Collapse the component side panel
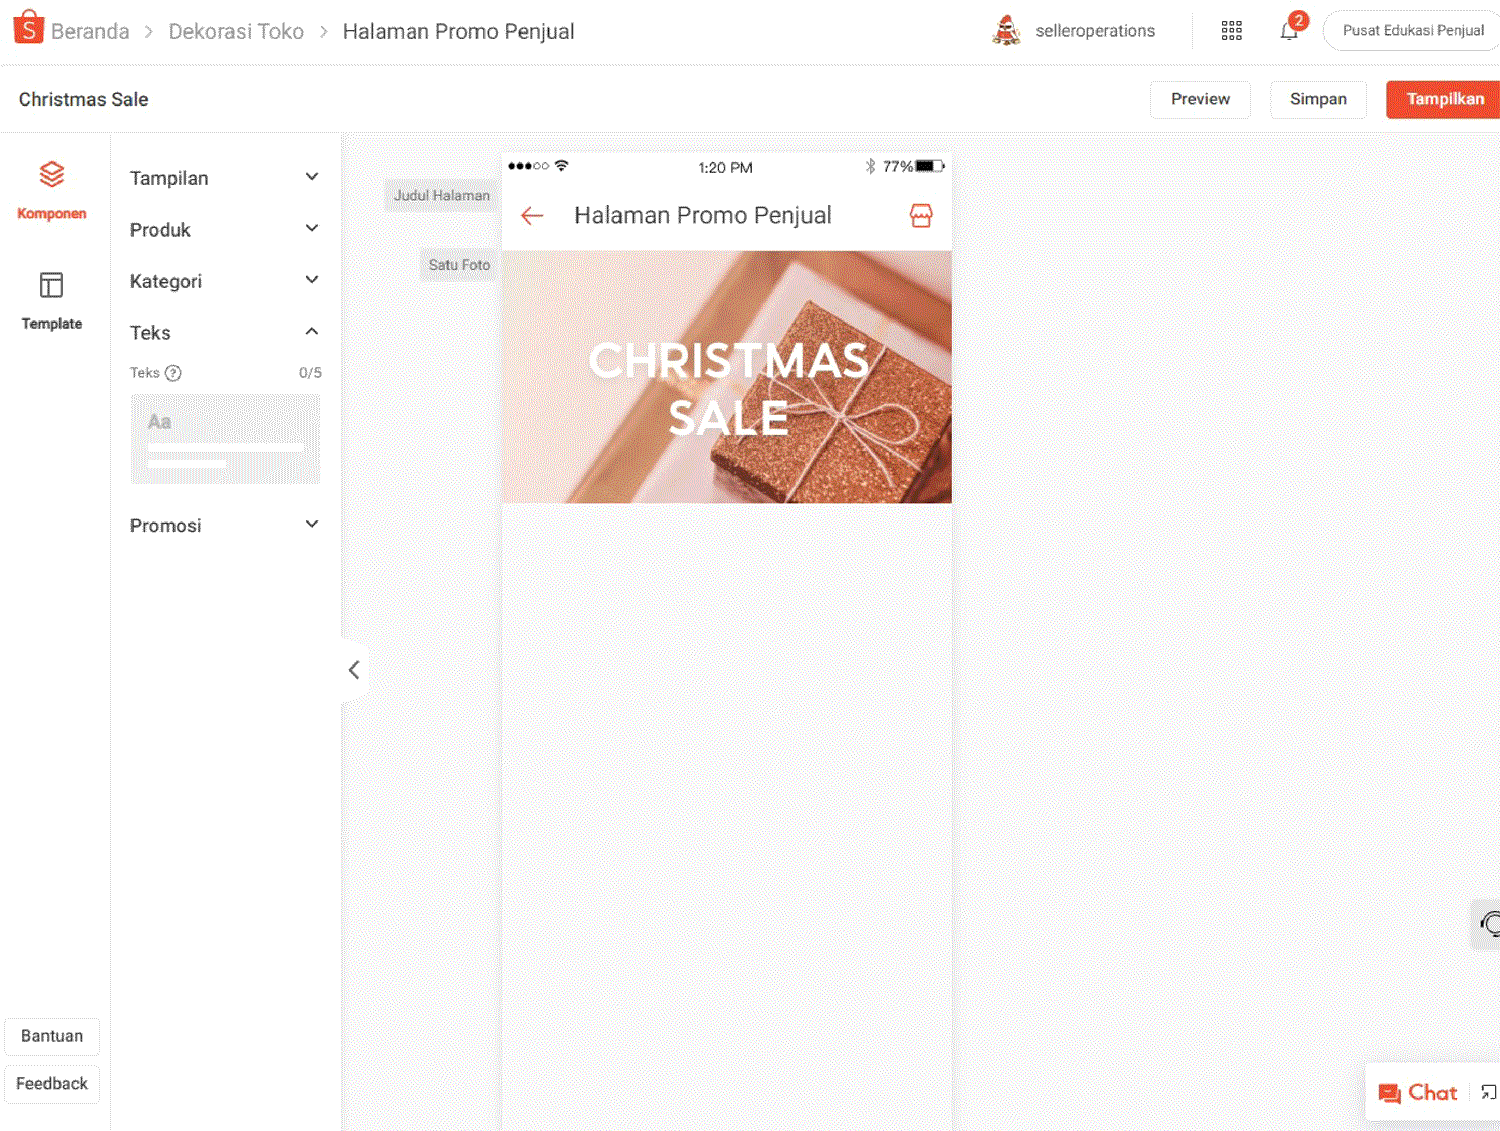 pos(354,670)
